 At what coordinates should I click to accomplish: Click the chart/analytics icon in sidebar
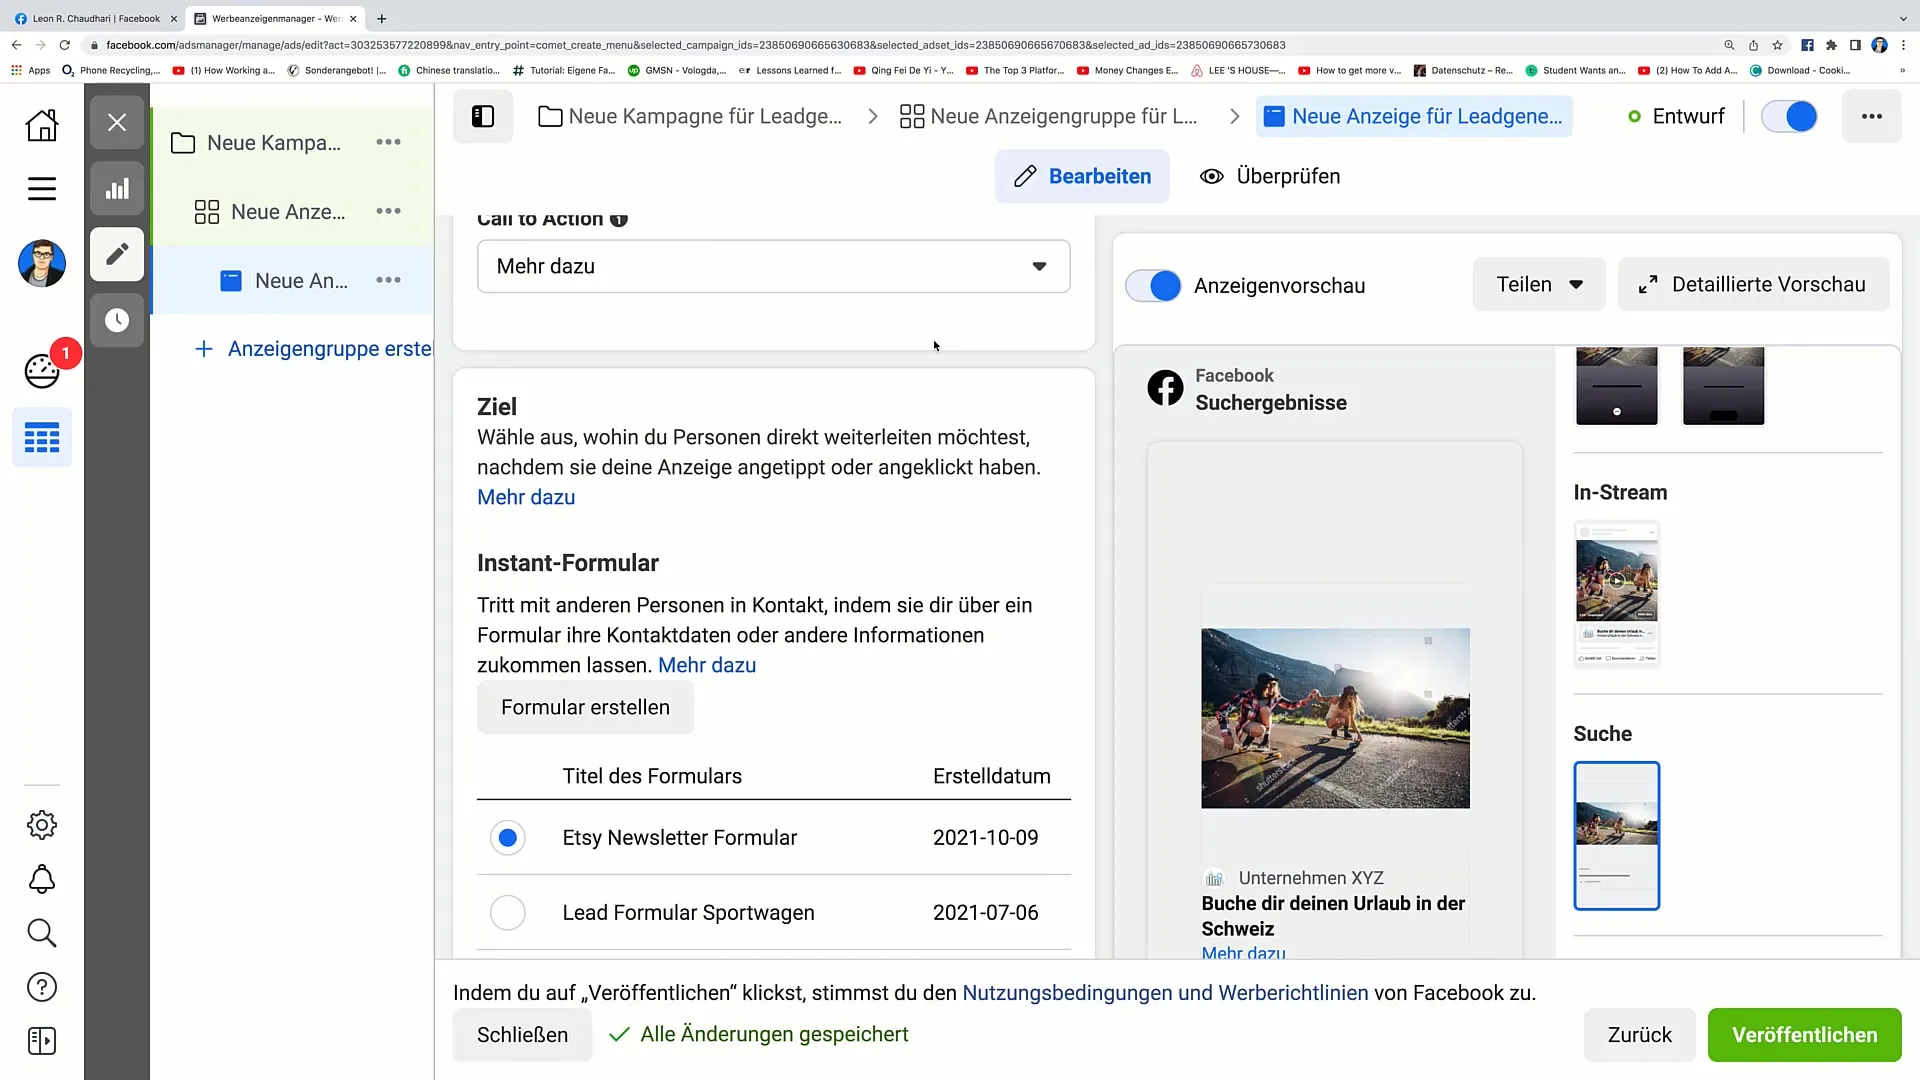click(117, 189)
